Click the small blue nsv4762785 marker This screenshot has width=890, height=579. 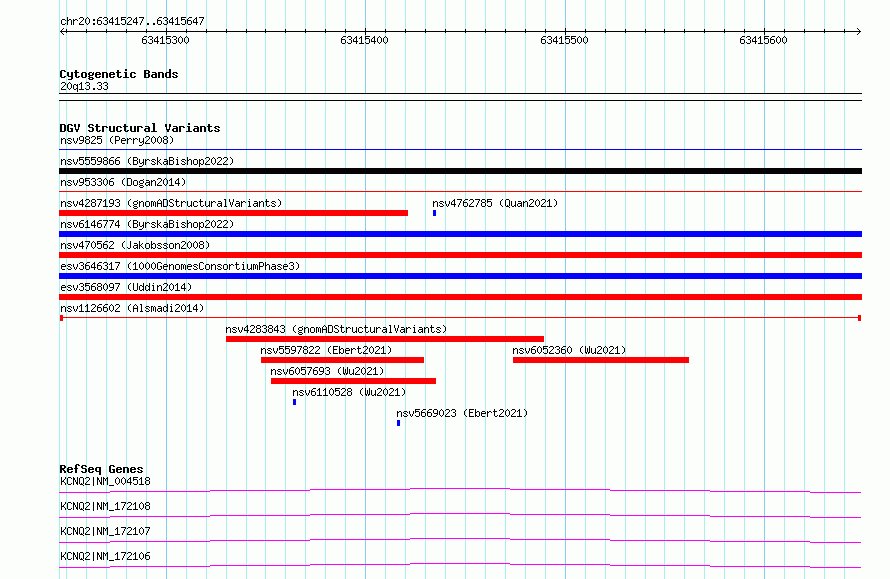pos(434,213)
